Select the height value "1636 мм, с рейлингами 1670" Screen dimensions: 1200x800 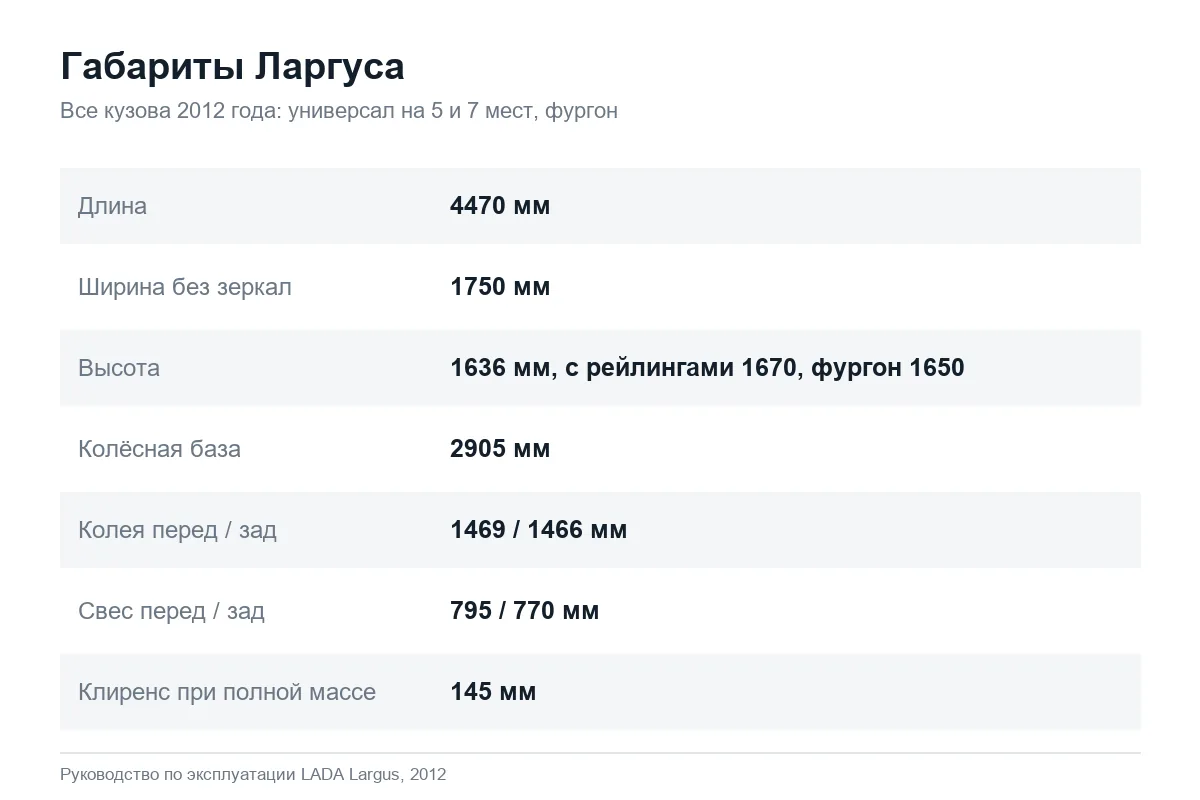(x=622, y=368)
